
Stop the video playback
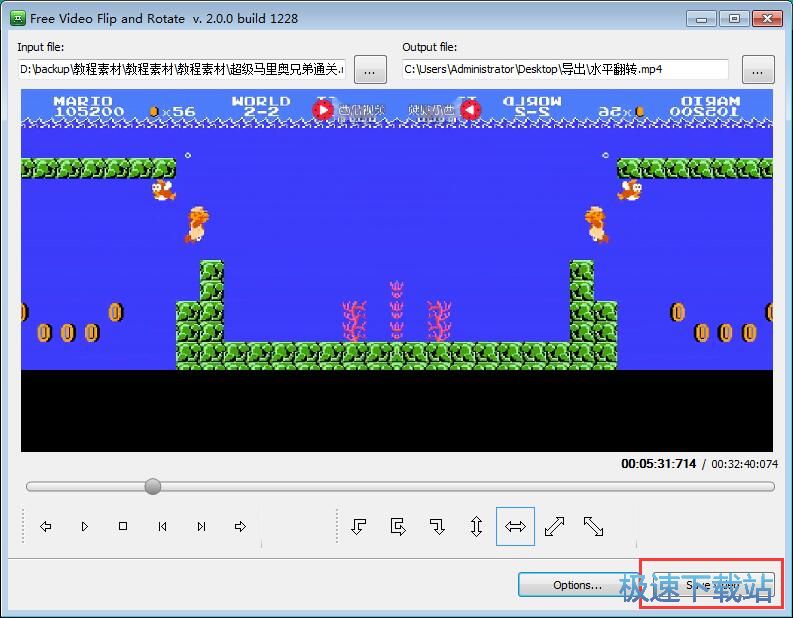(123, 526)
